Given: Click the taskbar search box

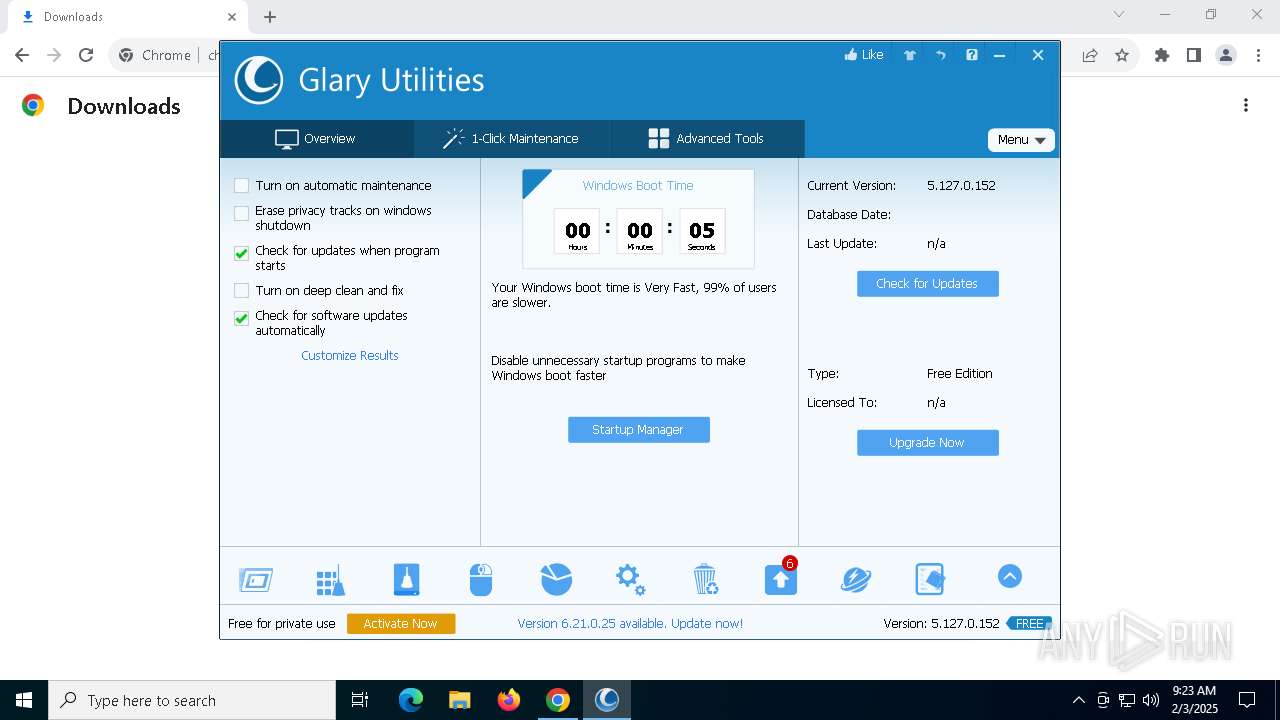Looking at the screenshot, I should [x=192, y=700].
